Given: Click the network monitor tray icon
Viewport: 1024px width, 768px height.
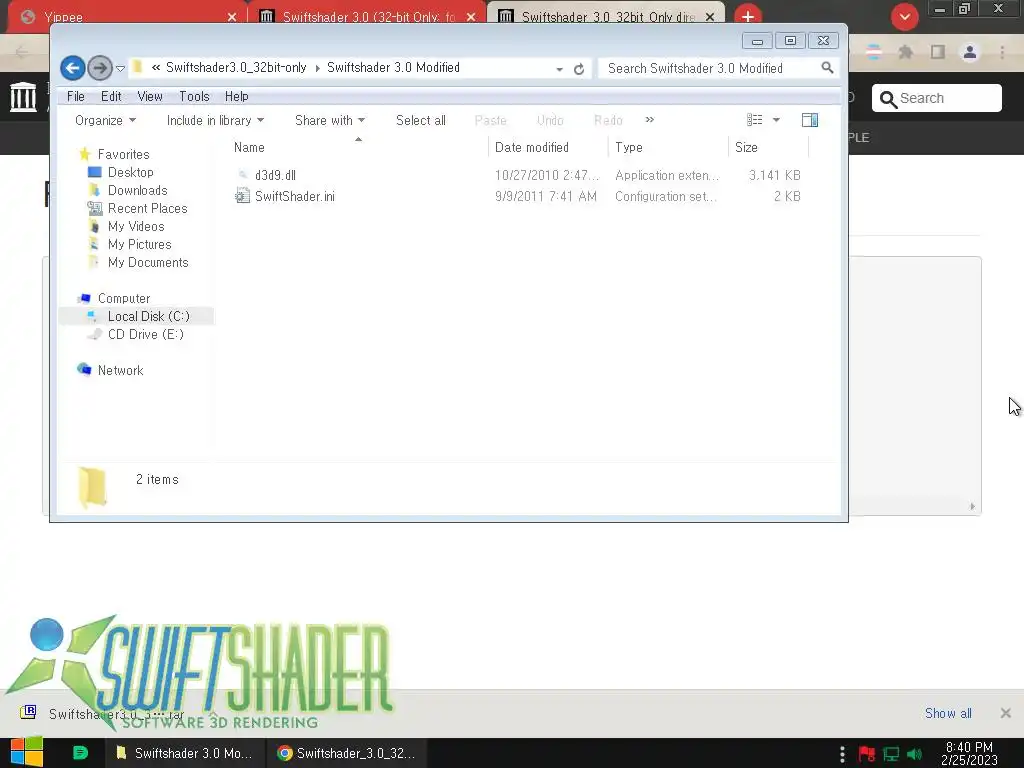Looking at the screenshot, I should pos(891,754).
